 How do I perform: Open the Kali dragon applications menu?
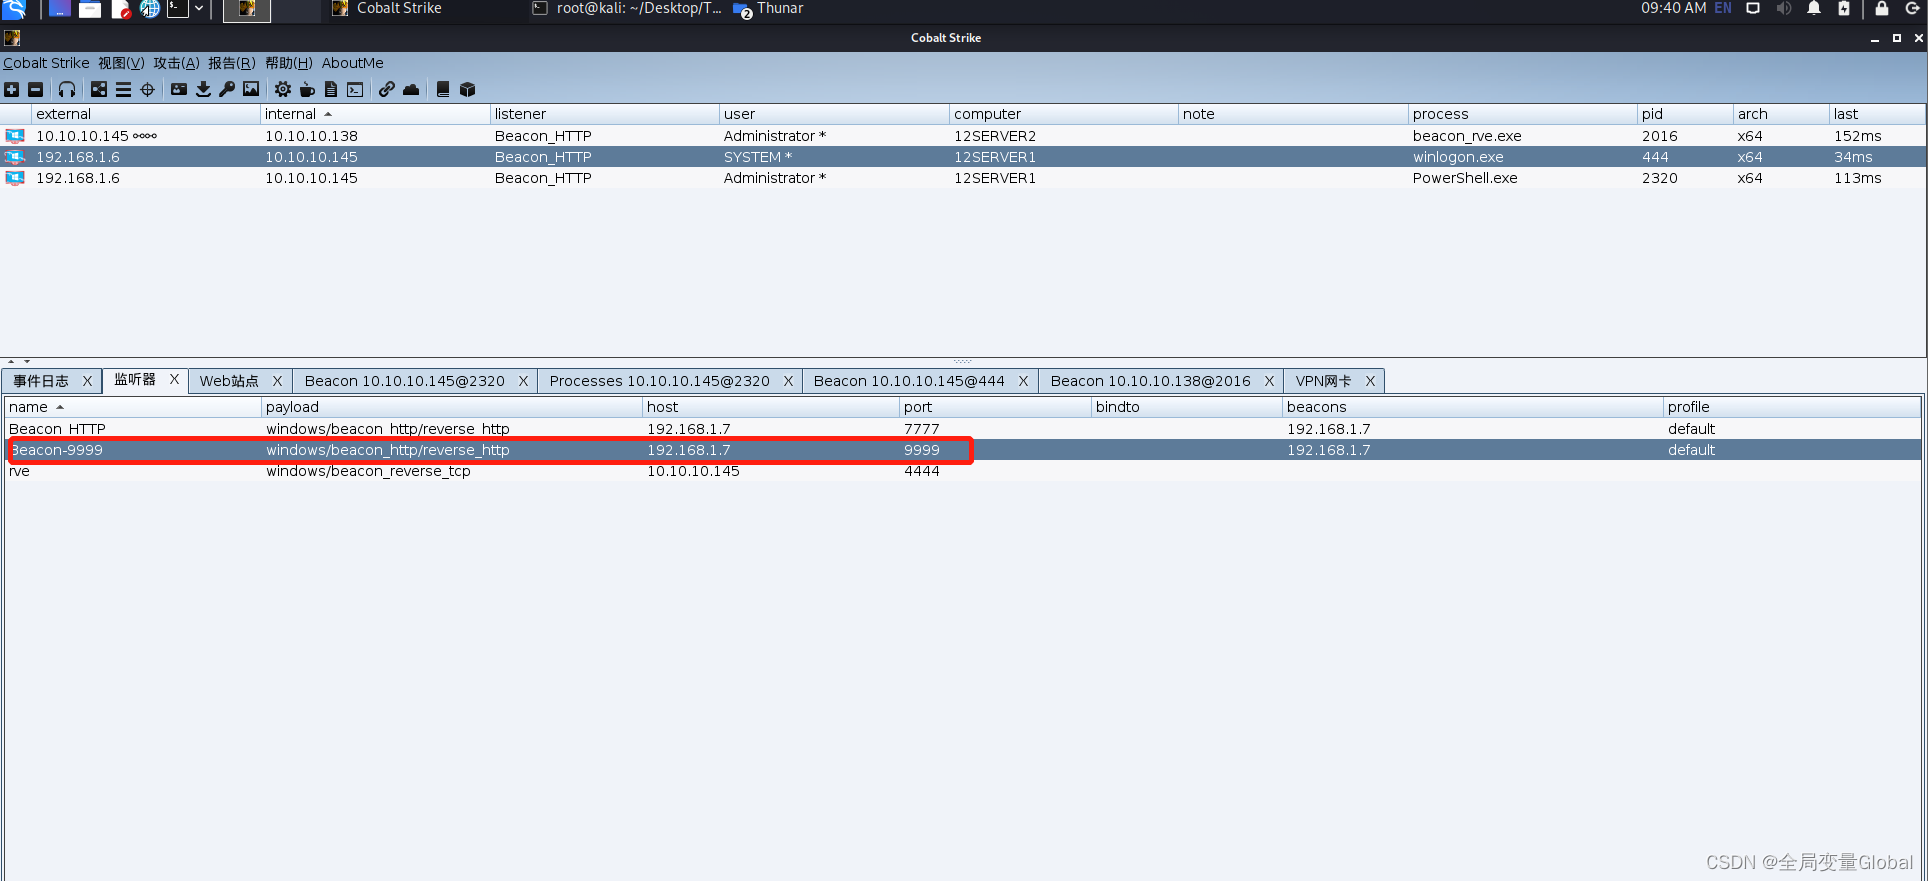tap(14, 9)
